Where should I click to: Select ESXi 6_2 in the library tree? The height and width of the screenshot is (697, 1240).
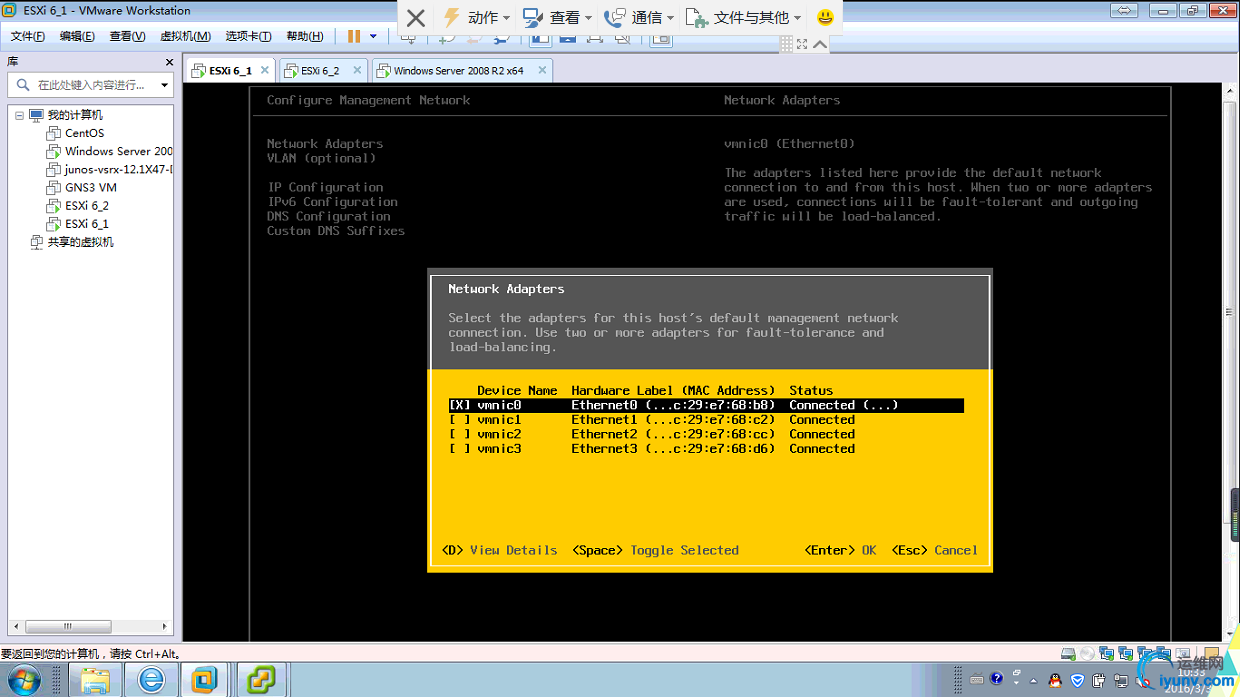[x=87, y=205]
